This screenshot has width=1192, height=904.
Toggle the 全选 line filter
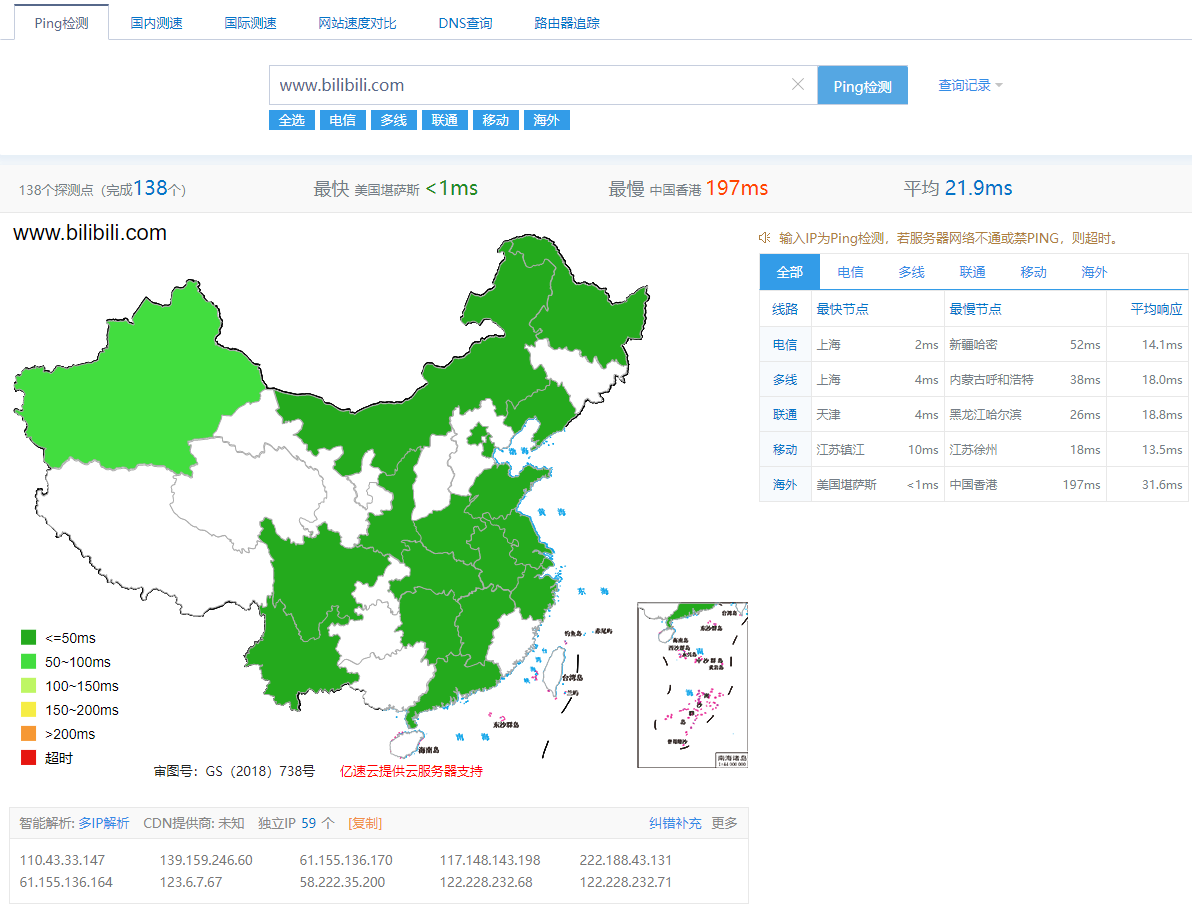click(x=292, y=120)
